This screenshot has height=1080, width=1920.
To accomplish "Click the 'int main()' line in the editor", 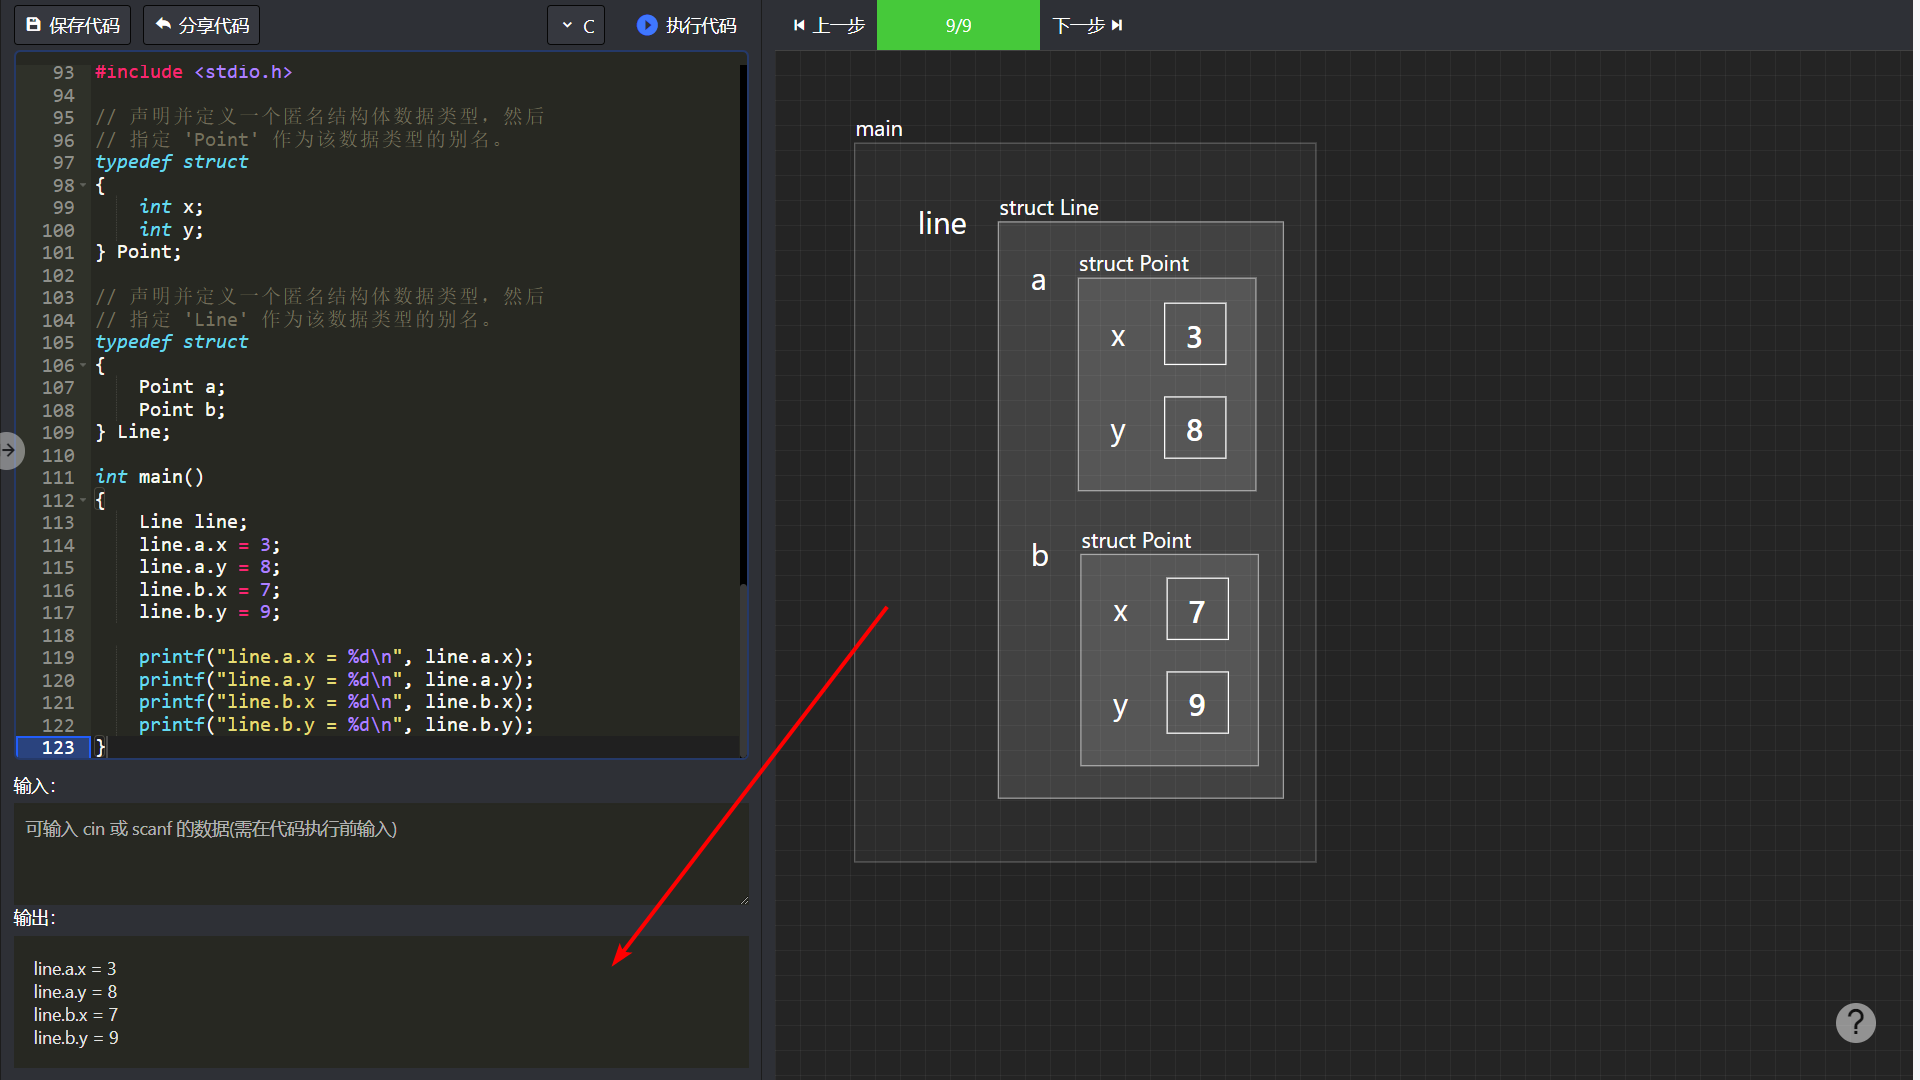I will [150, 477].
